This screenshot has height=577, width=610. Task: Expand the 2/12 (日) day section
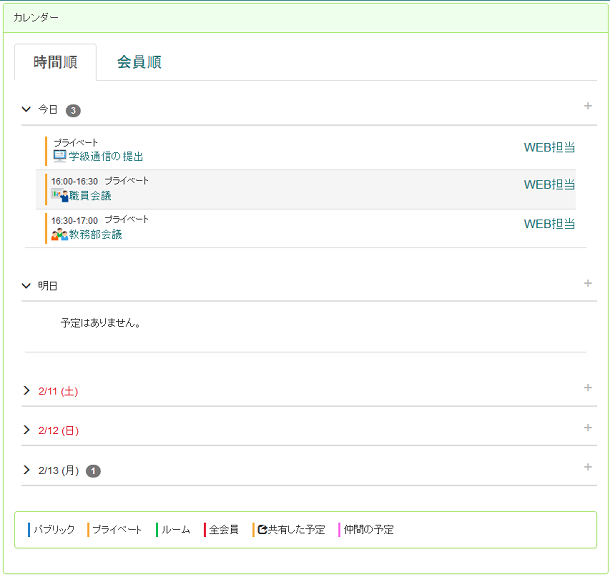(x=26, y=430)
